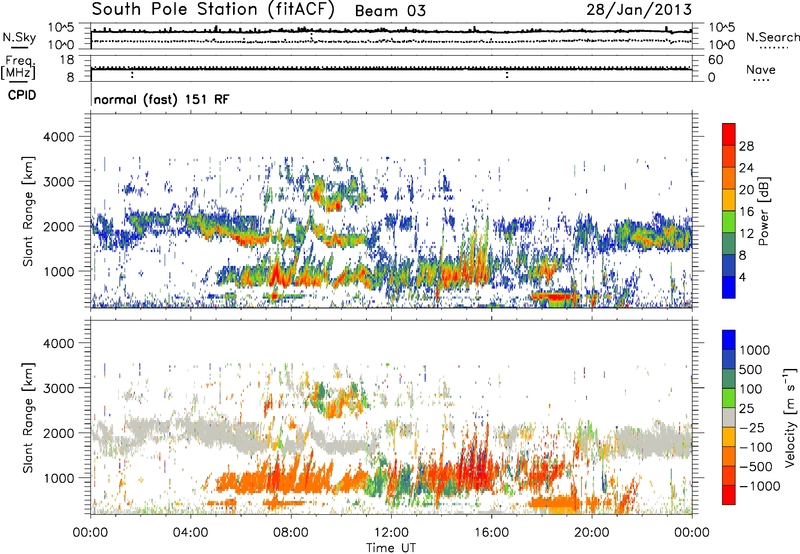This screenshot has height=554, width=800.
Task: Click the 'N.Search' legend label
Action: (x=772, y=37)
